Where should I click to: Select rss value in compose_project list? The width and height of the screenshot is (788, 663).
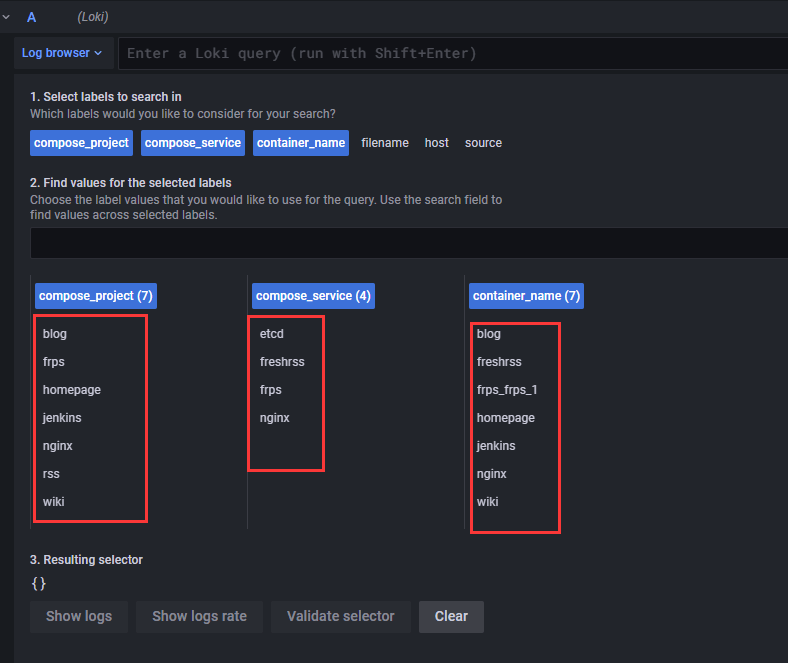pyautogui.click(x=52, y=474)
